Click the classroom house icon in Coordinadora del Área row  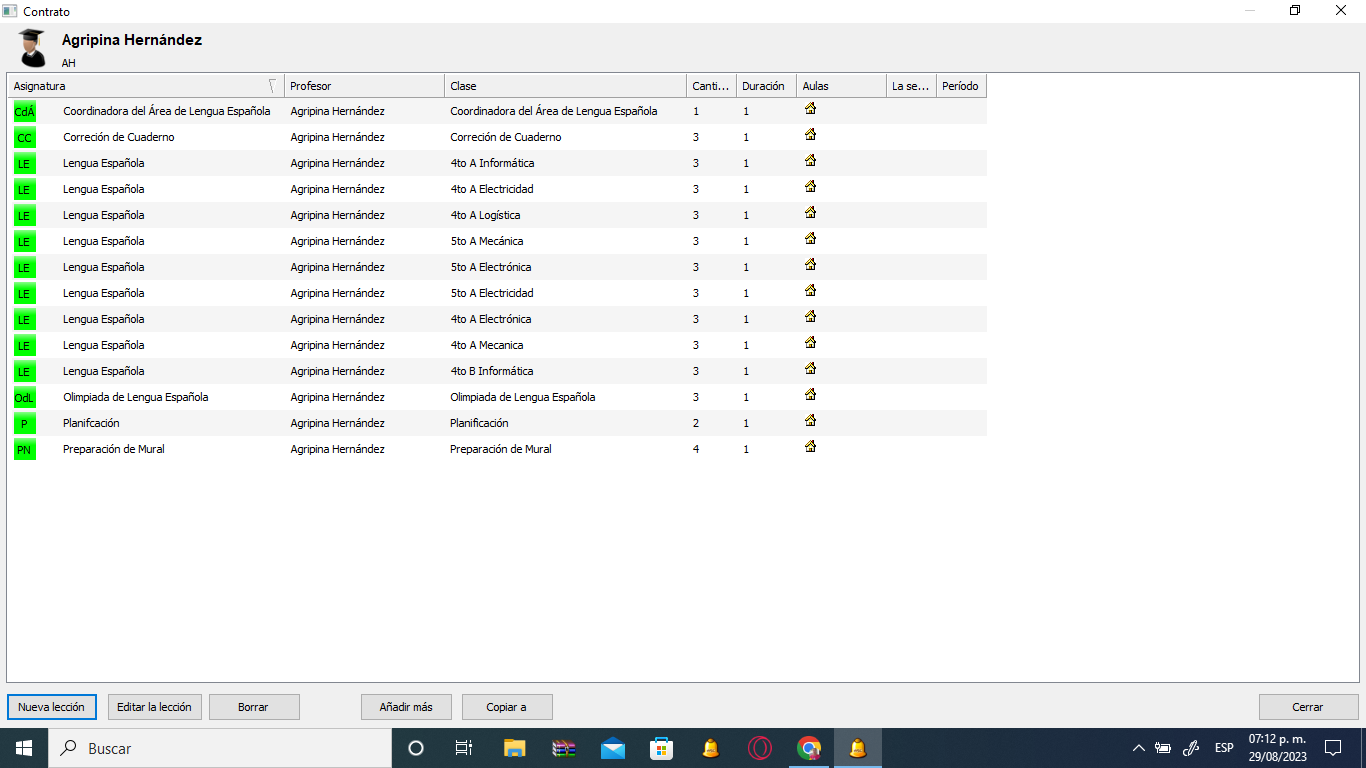[811, 108]
